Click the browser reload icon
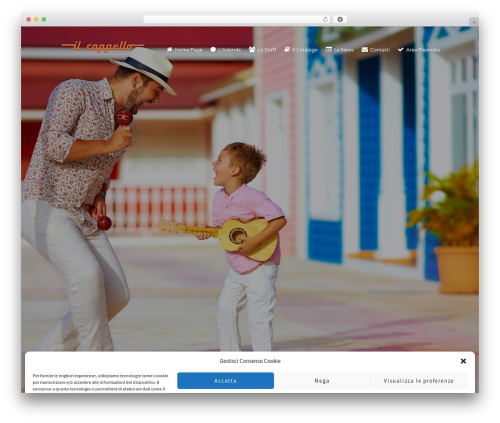 coord(325,19)
